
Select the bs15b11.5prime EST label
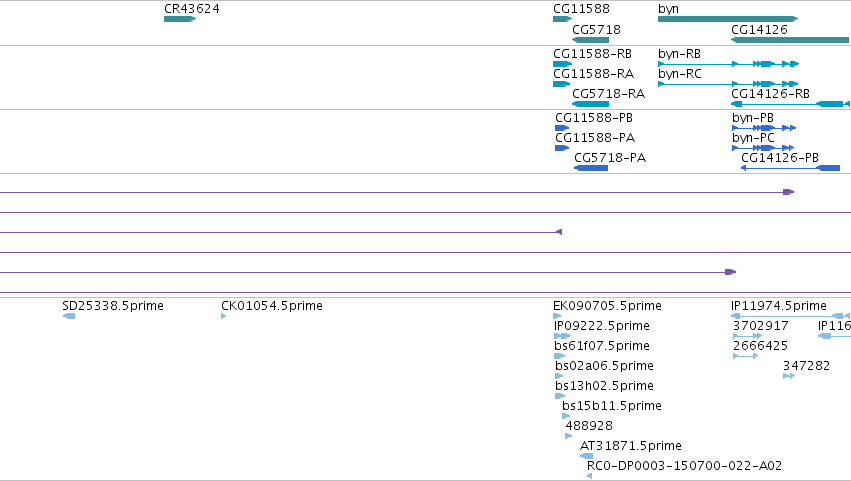[x=612, y=407]
